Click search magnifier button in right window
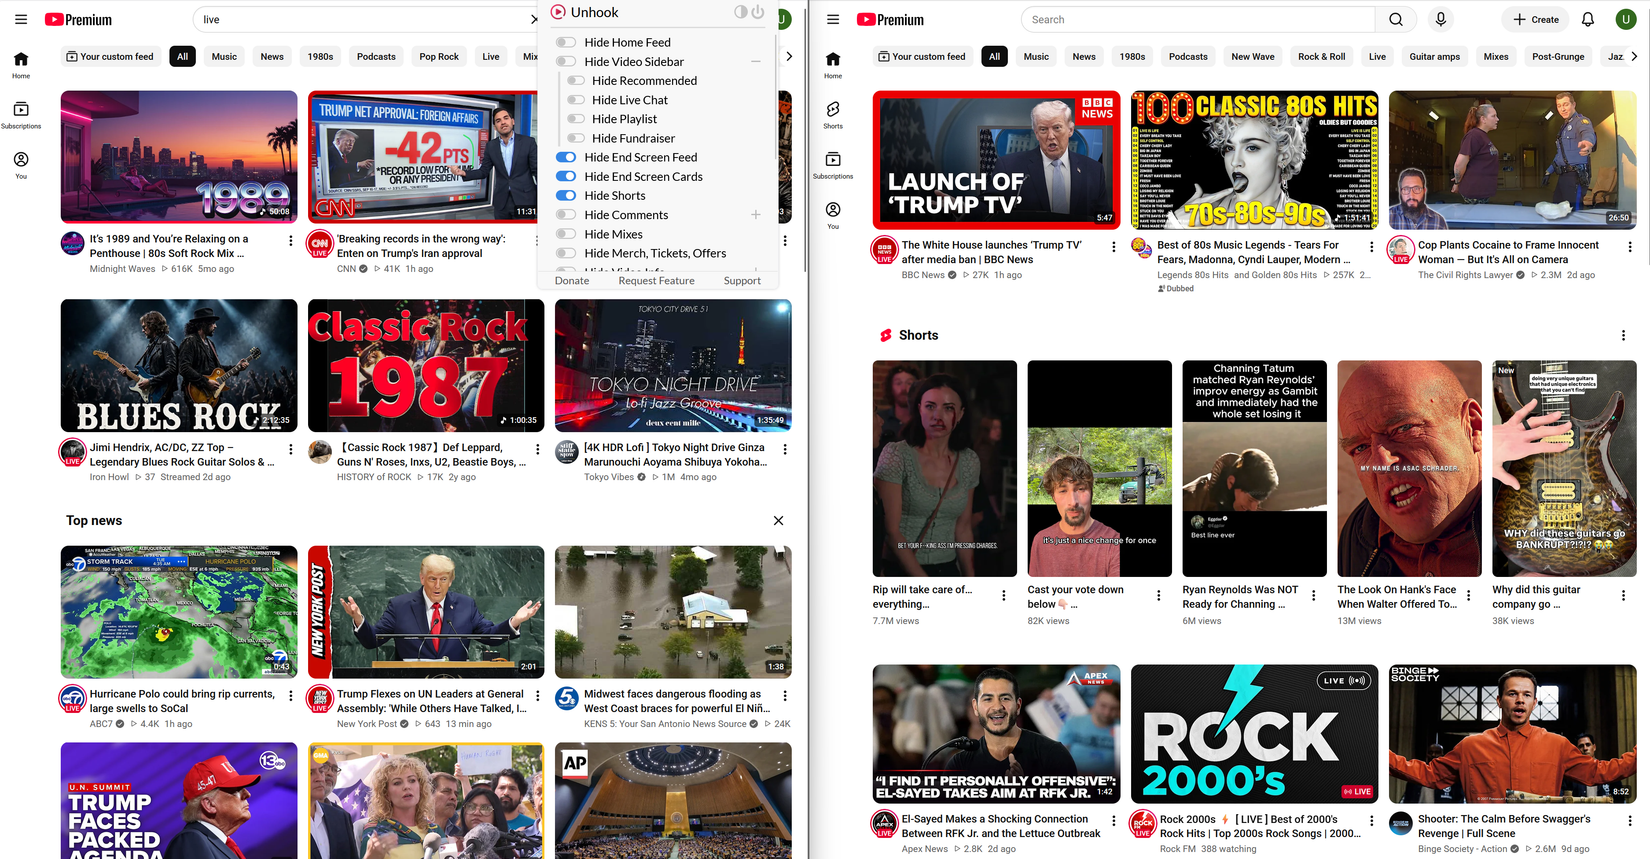Screen dimensions: 1650x859 pyautogui.click(x=1396, y=19)
